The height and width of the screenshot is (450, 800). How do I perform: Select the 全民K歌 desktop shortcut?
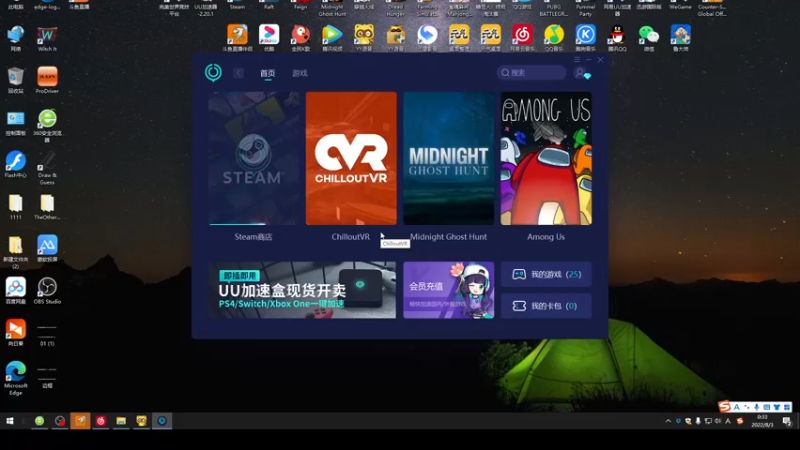click(301, 38)
